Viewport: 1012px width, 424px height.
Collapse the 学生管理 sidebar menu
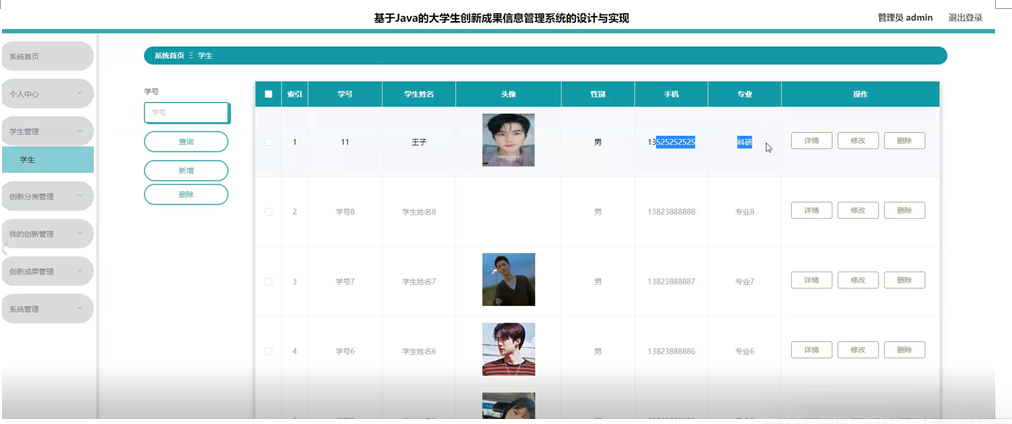click(x=48, y=131)
